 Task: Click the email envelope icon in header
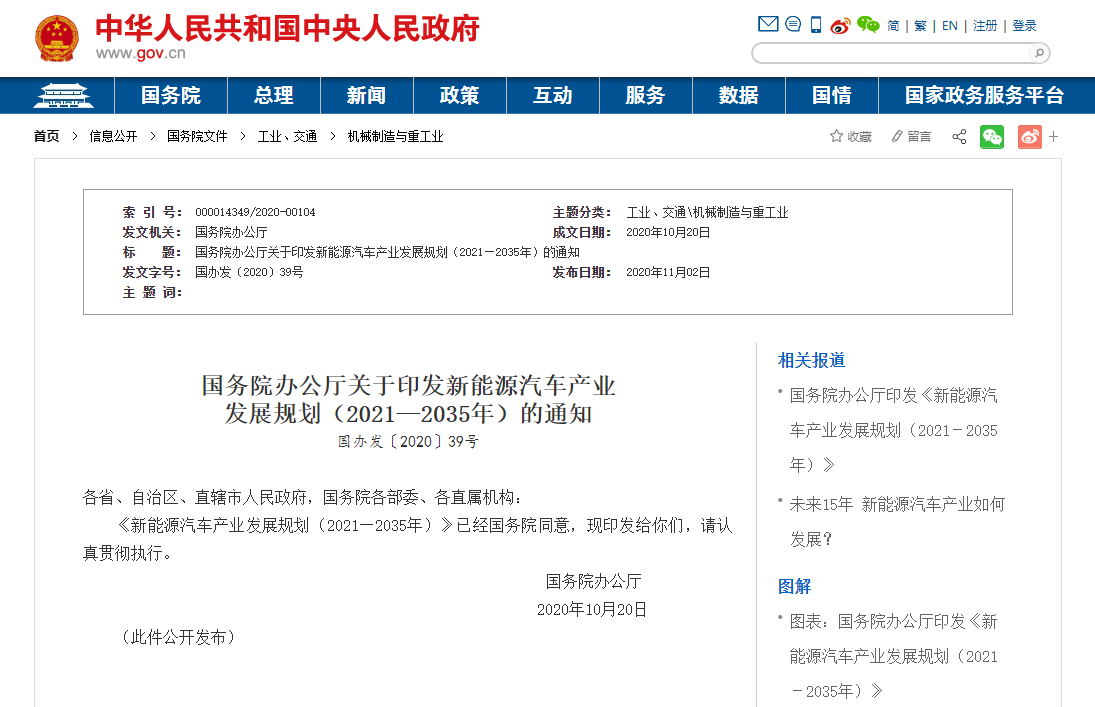click(768, 24)
